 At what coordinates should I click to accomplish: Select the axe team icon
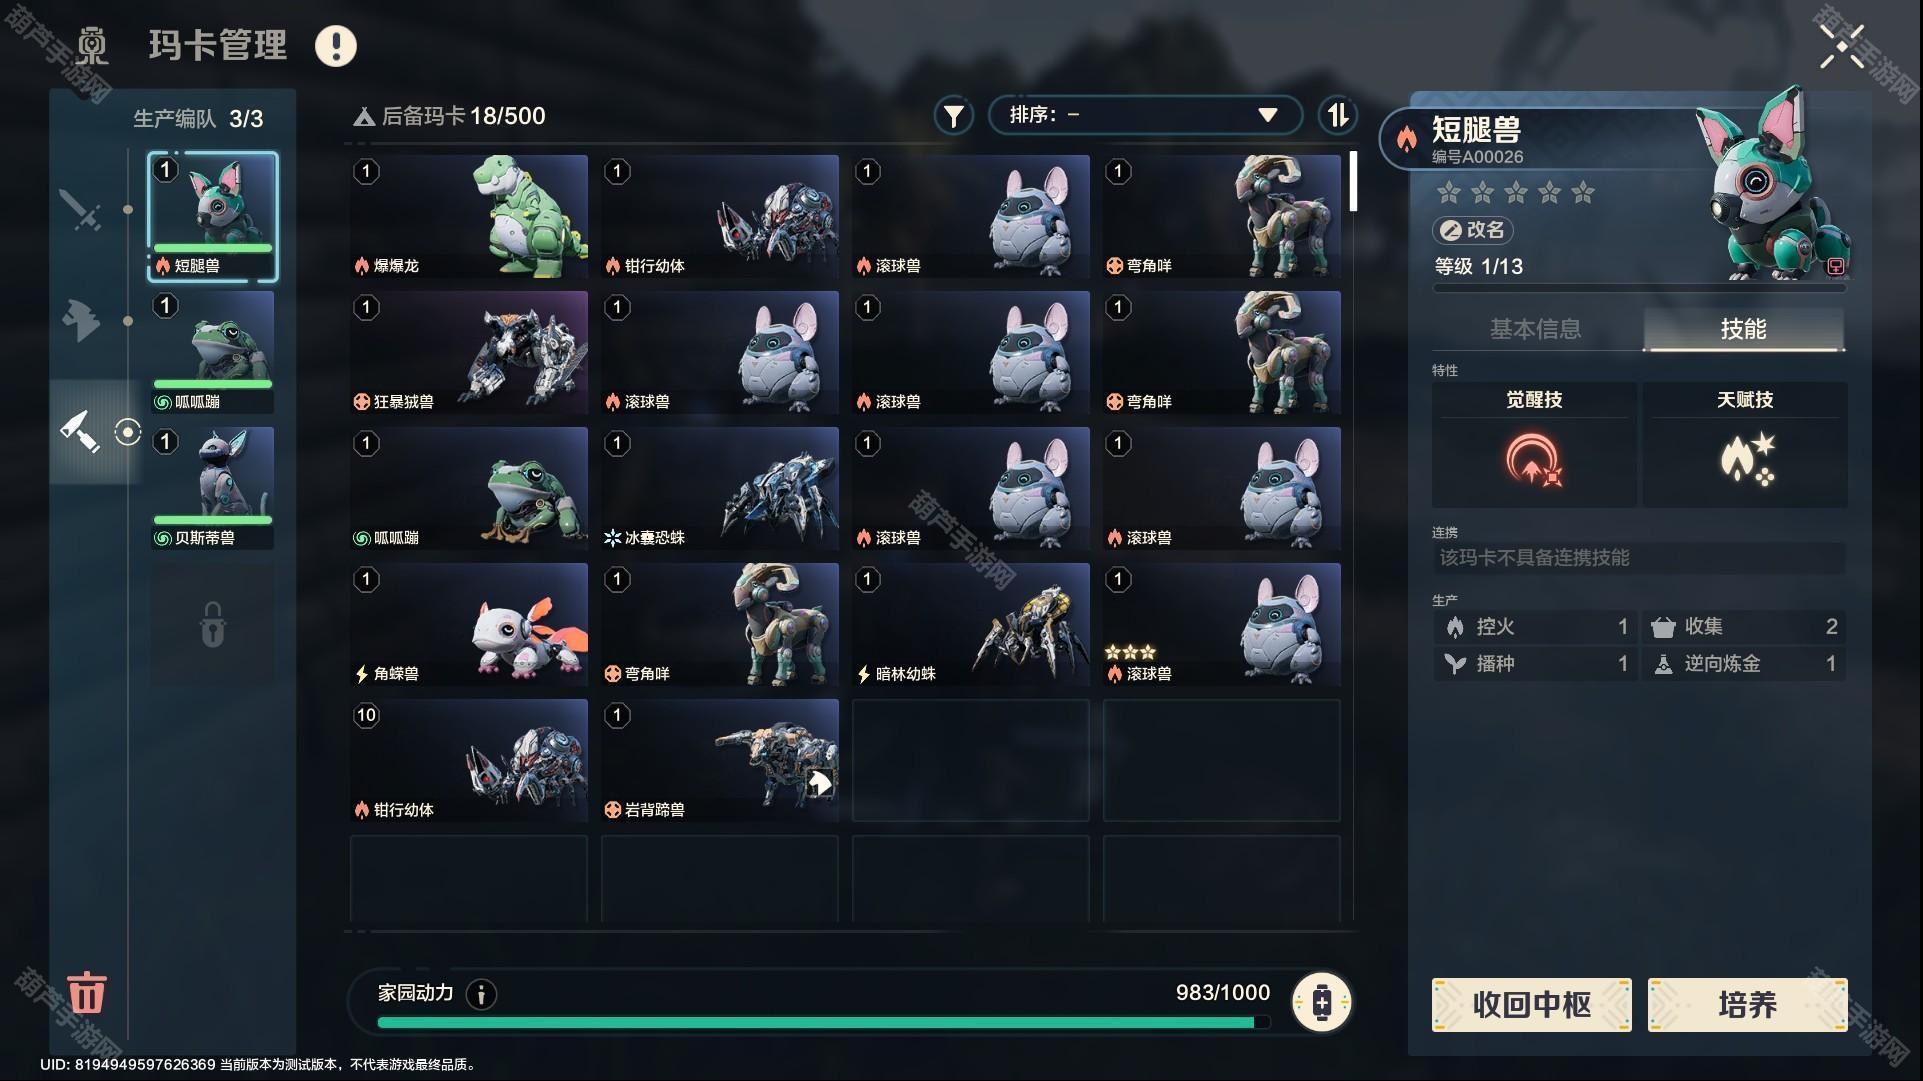click(80, 320)
